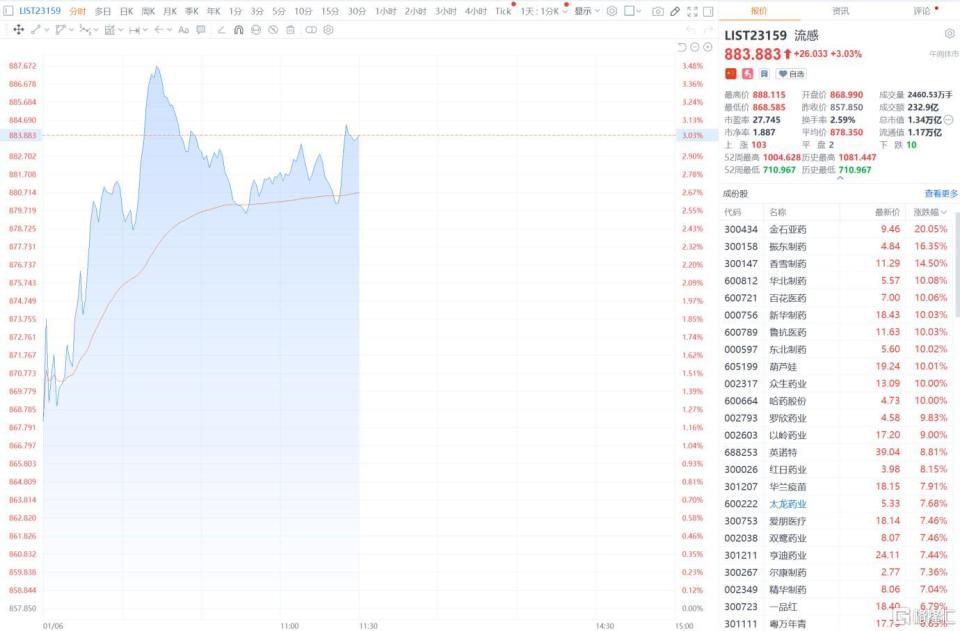Select 华兰疫苗 301207 row
This screenshot has height=631, width=960.
click(x=838, y=486)
